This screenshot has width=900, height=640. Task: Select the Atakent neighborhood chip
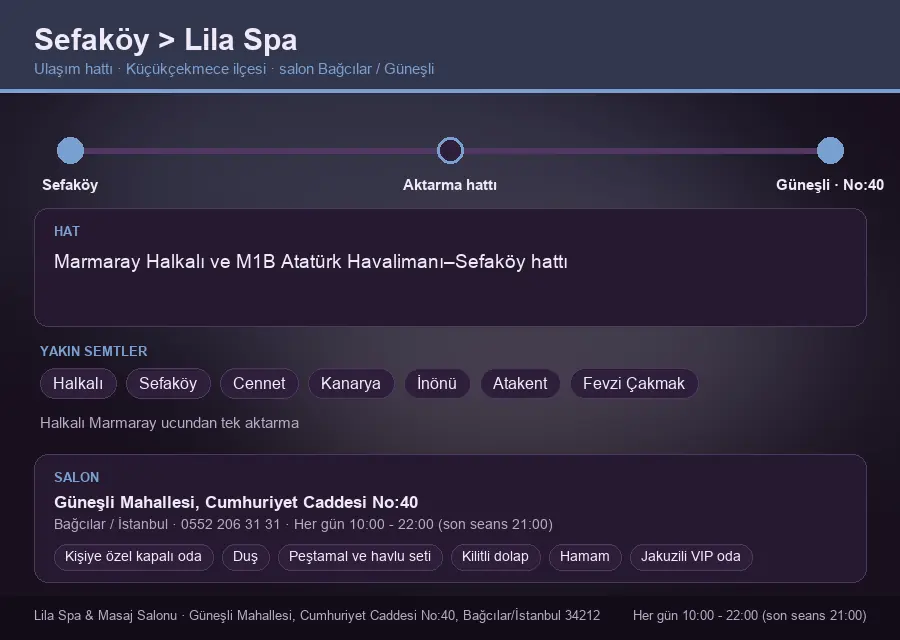tap(520, 383)
